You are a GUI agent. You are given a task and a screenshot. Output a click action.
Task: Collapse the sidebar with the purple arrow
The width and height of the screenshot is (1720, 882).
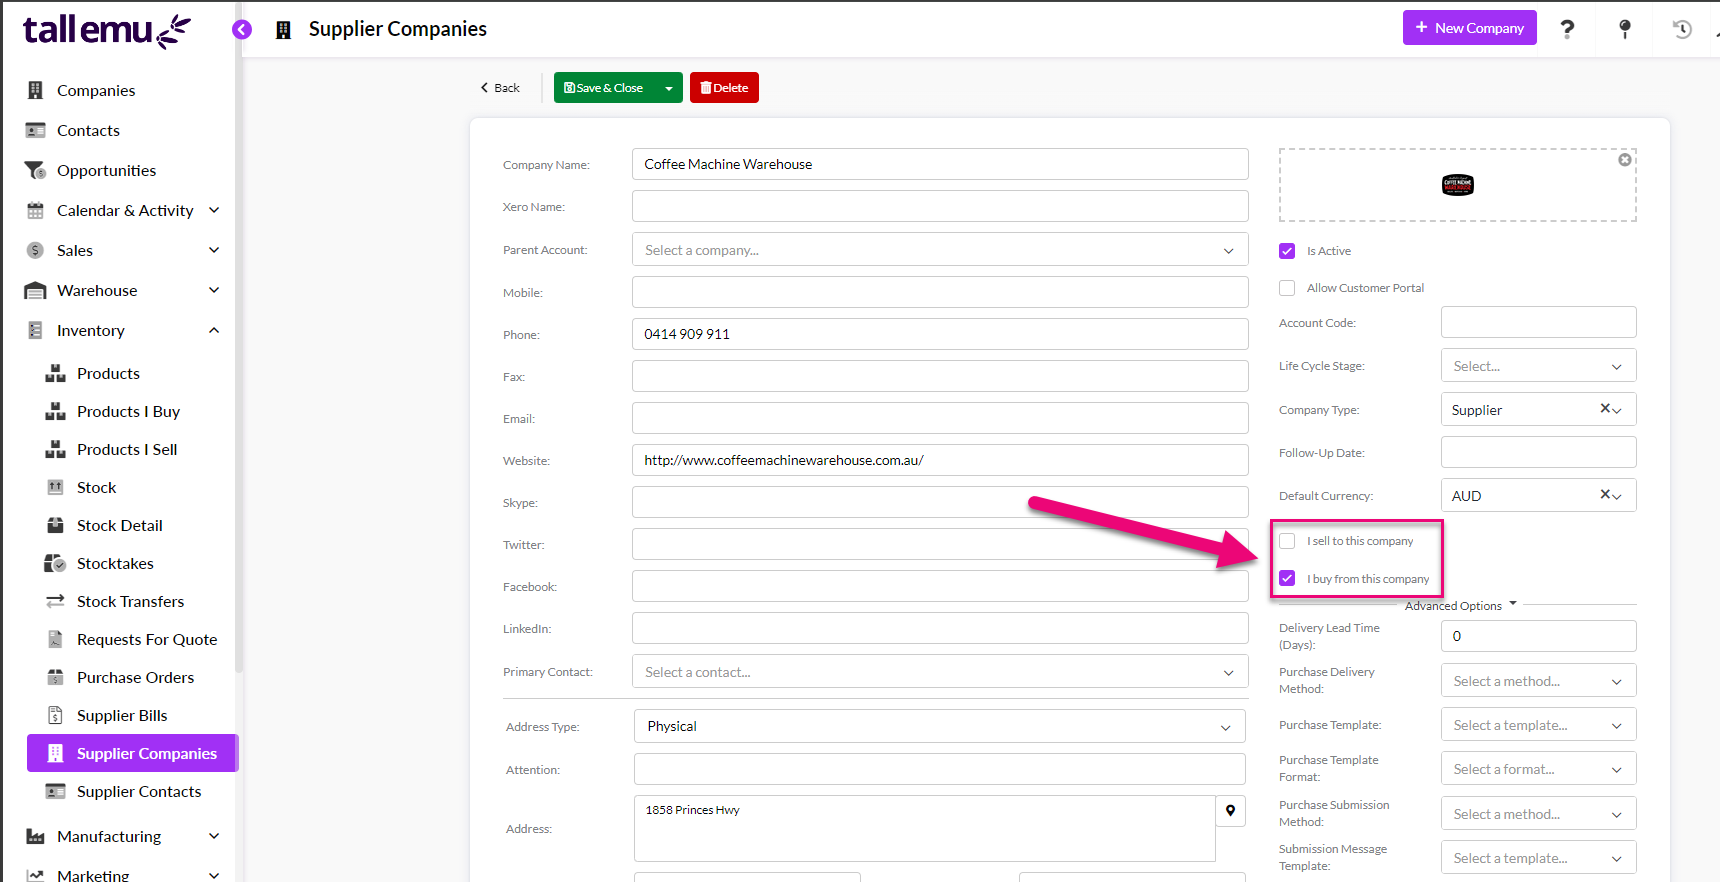click(242, 29)
